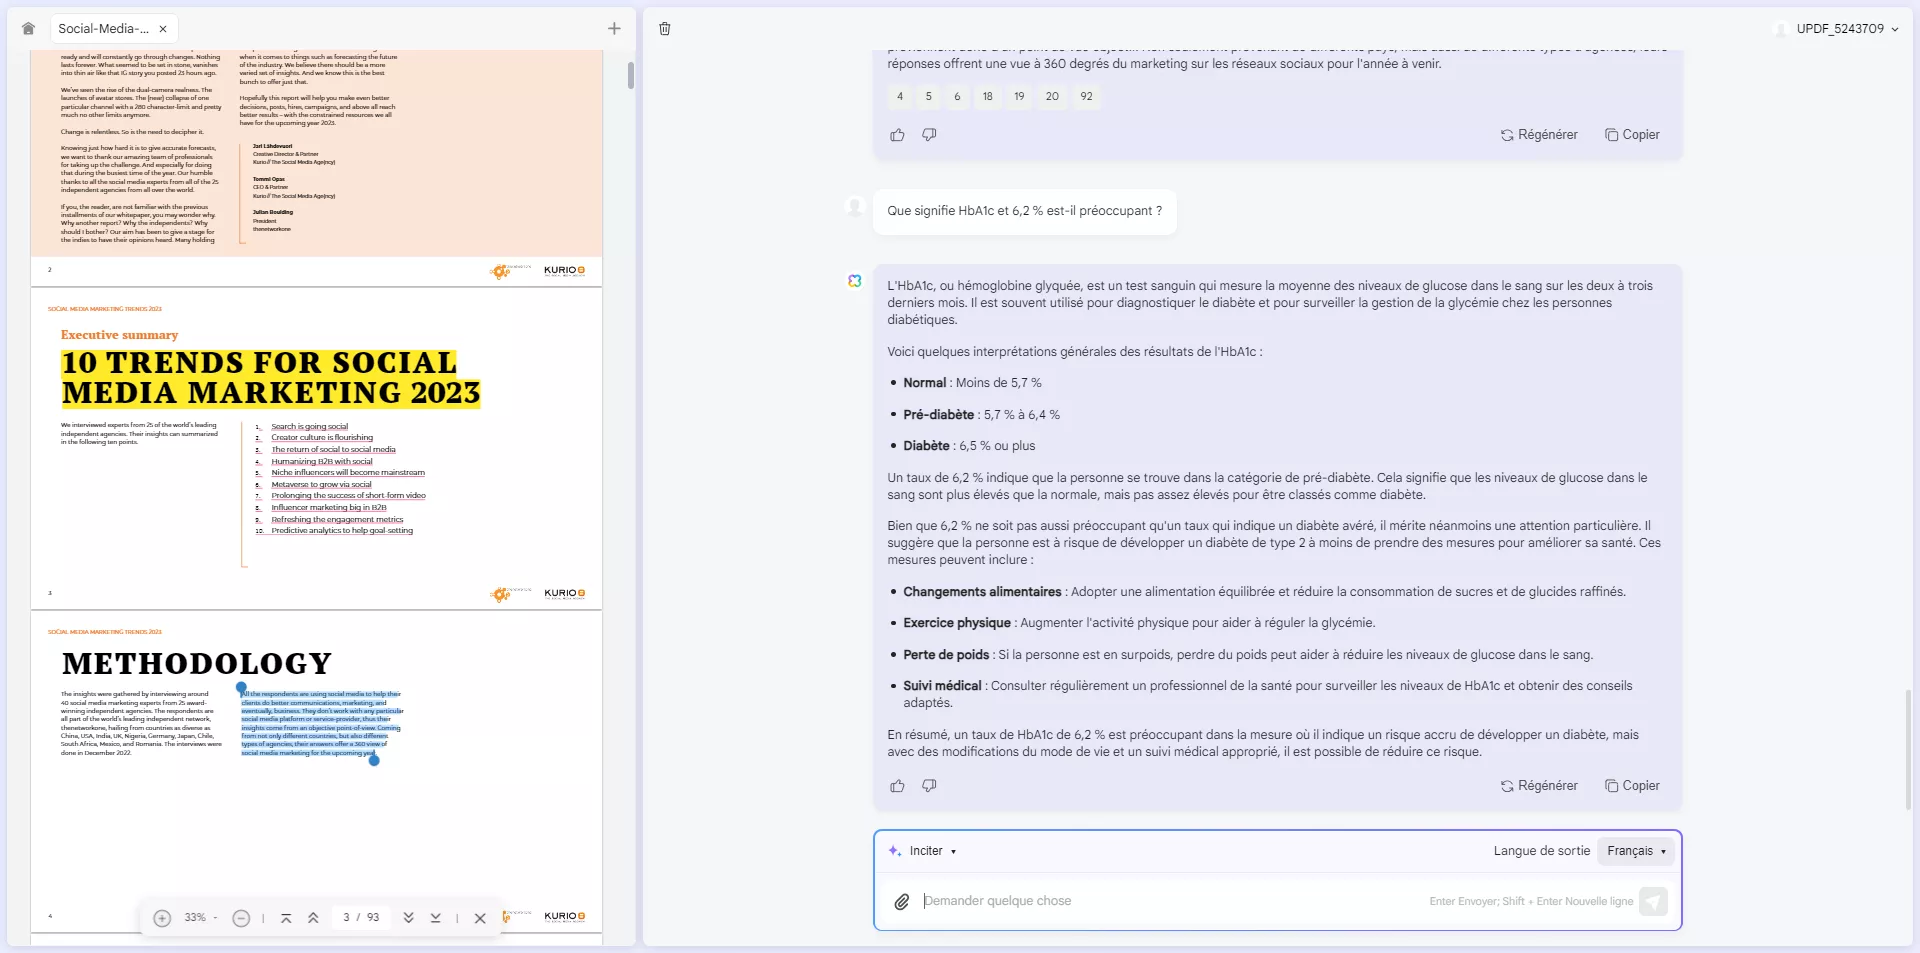Switch to the Social-Media document tab
Image resolution: width=1920 pixels, height=953 pixels.
pyautogui.click(x=103, y=29)
